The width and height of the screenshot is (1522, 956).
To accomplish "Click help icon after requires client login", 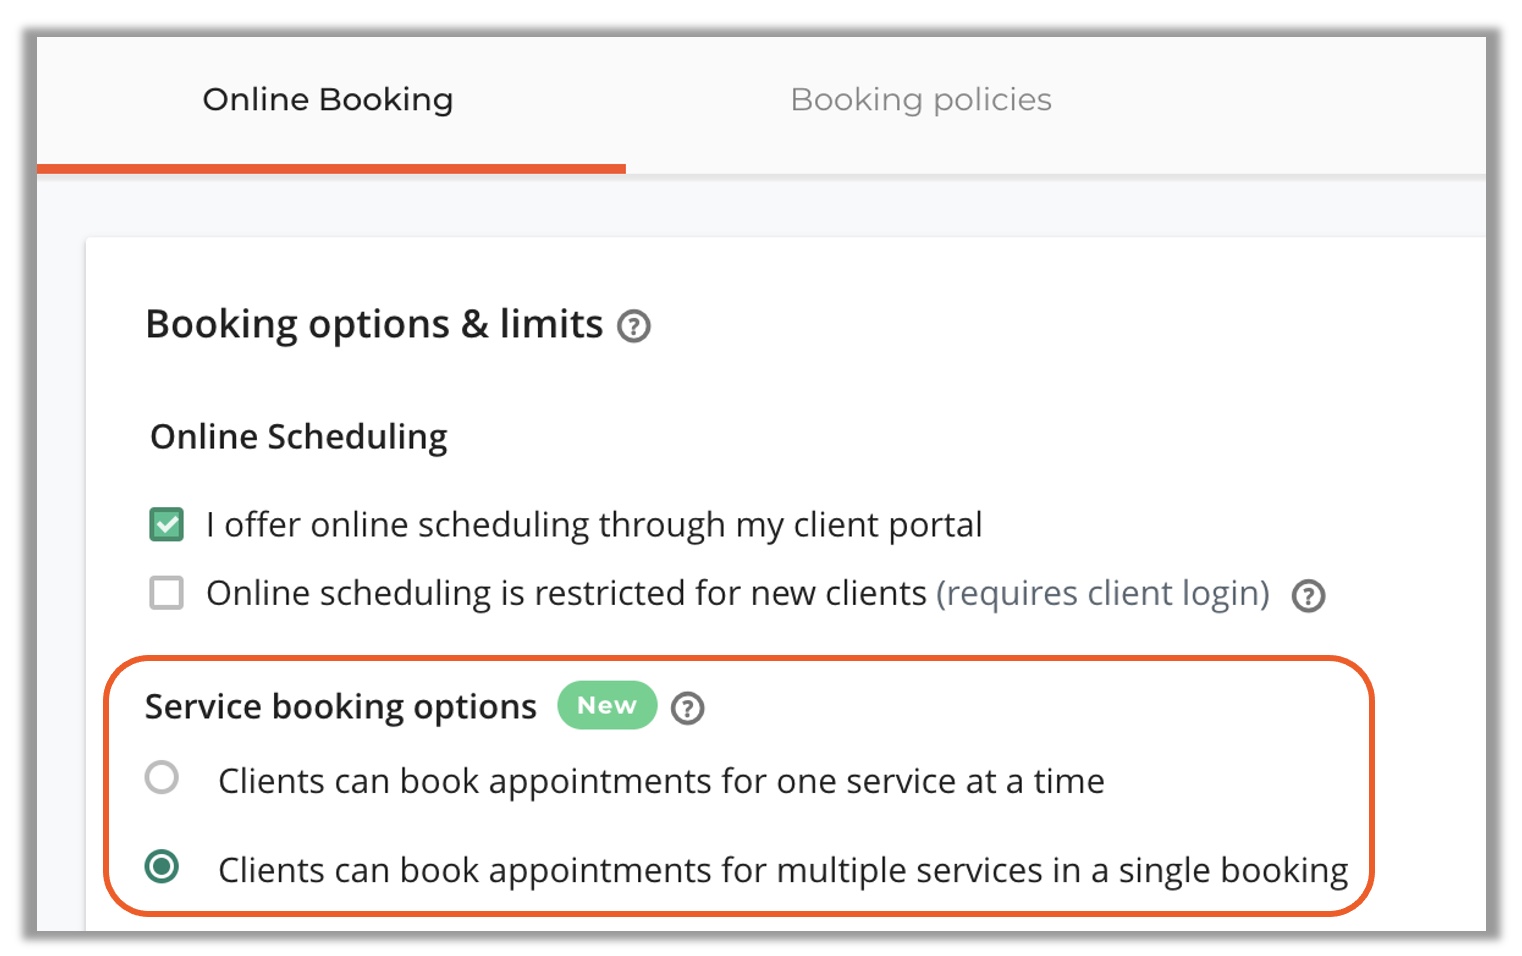I will 1308,596.
